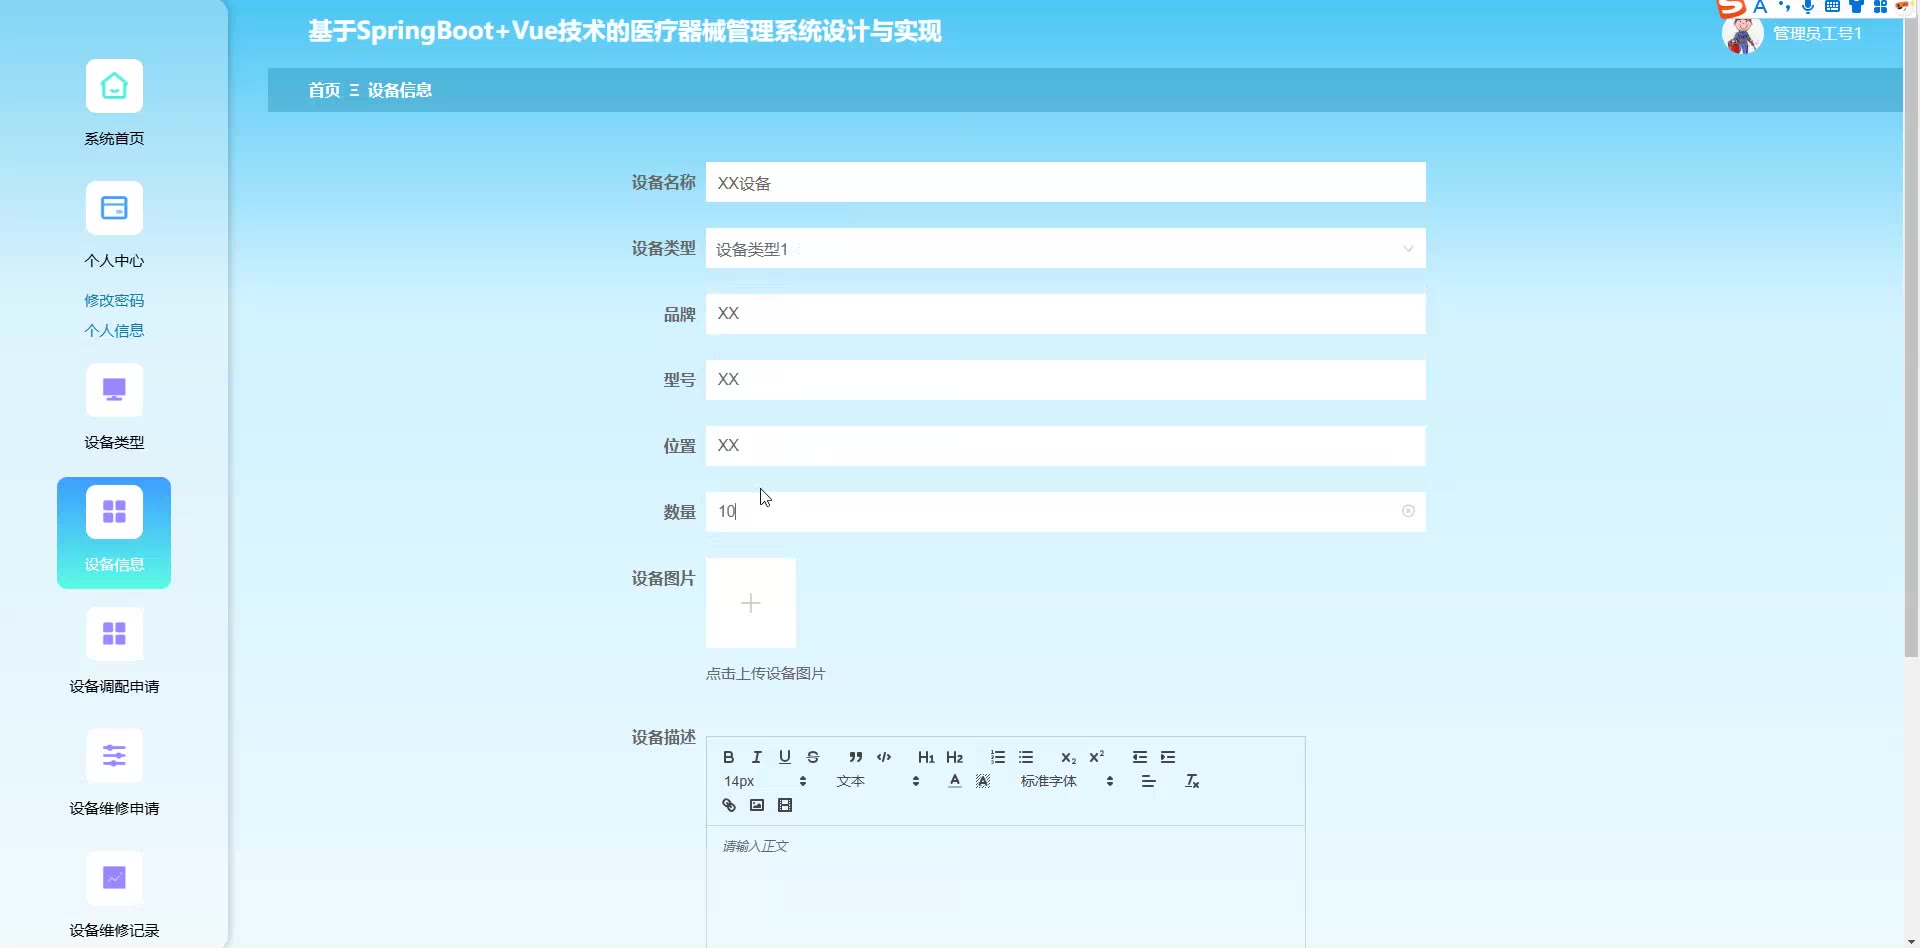The width and height of the screenshot is (1920, 948).
Task: Toggle the Sogou voice input microphone
Action: pyautogui.click(x=1808, y=6)
